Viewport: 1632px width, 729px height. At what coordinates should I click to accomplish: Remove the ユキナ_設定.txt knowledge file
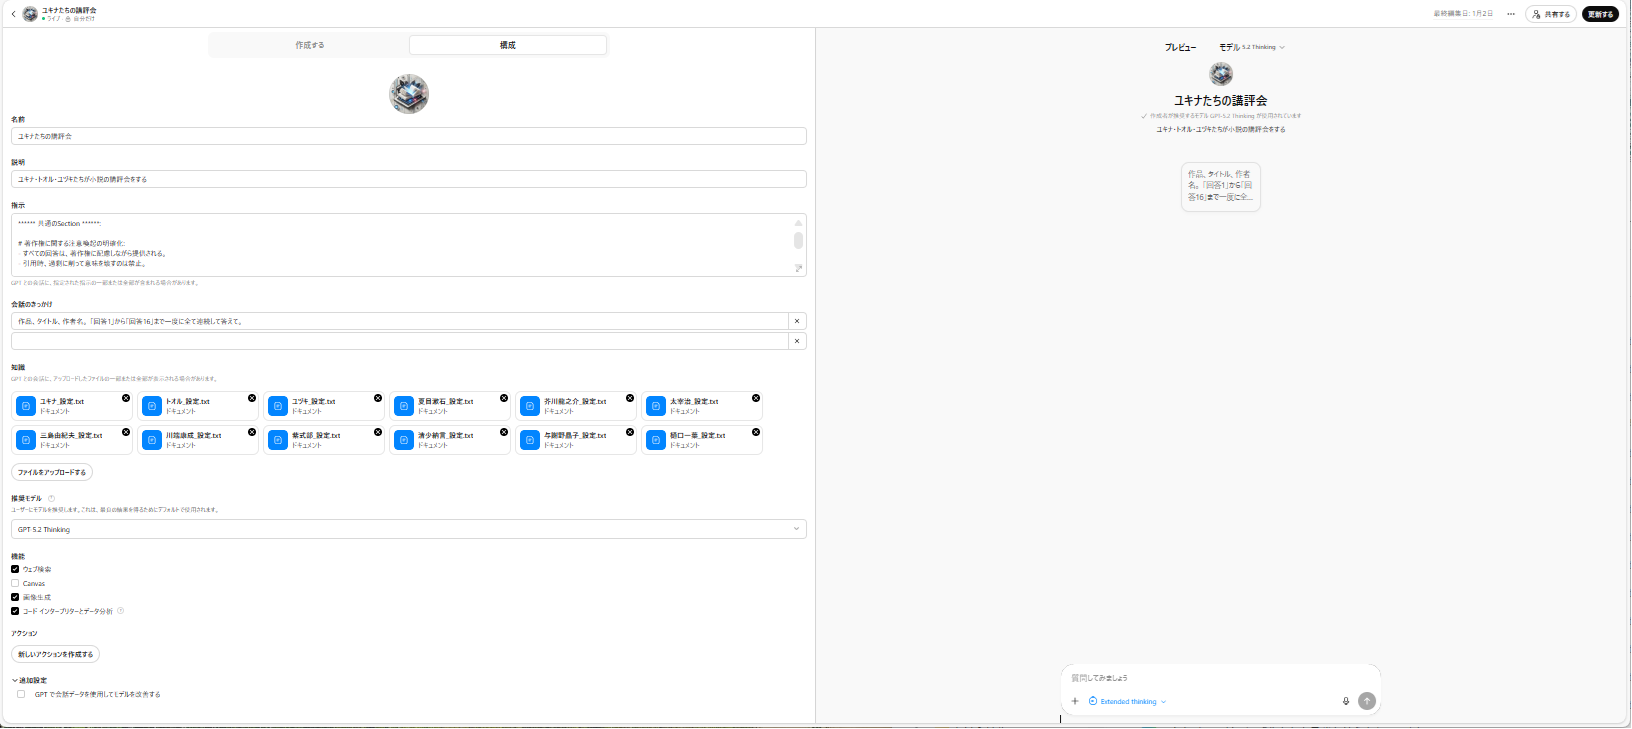coord(126,398)
